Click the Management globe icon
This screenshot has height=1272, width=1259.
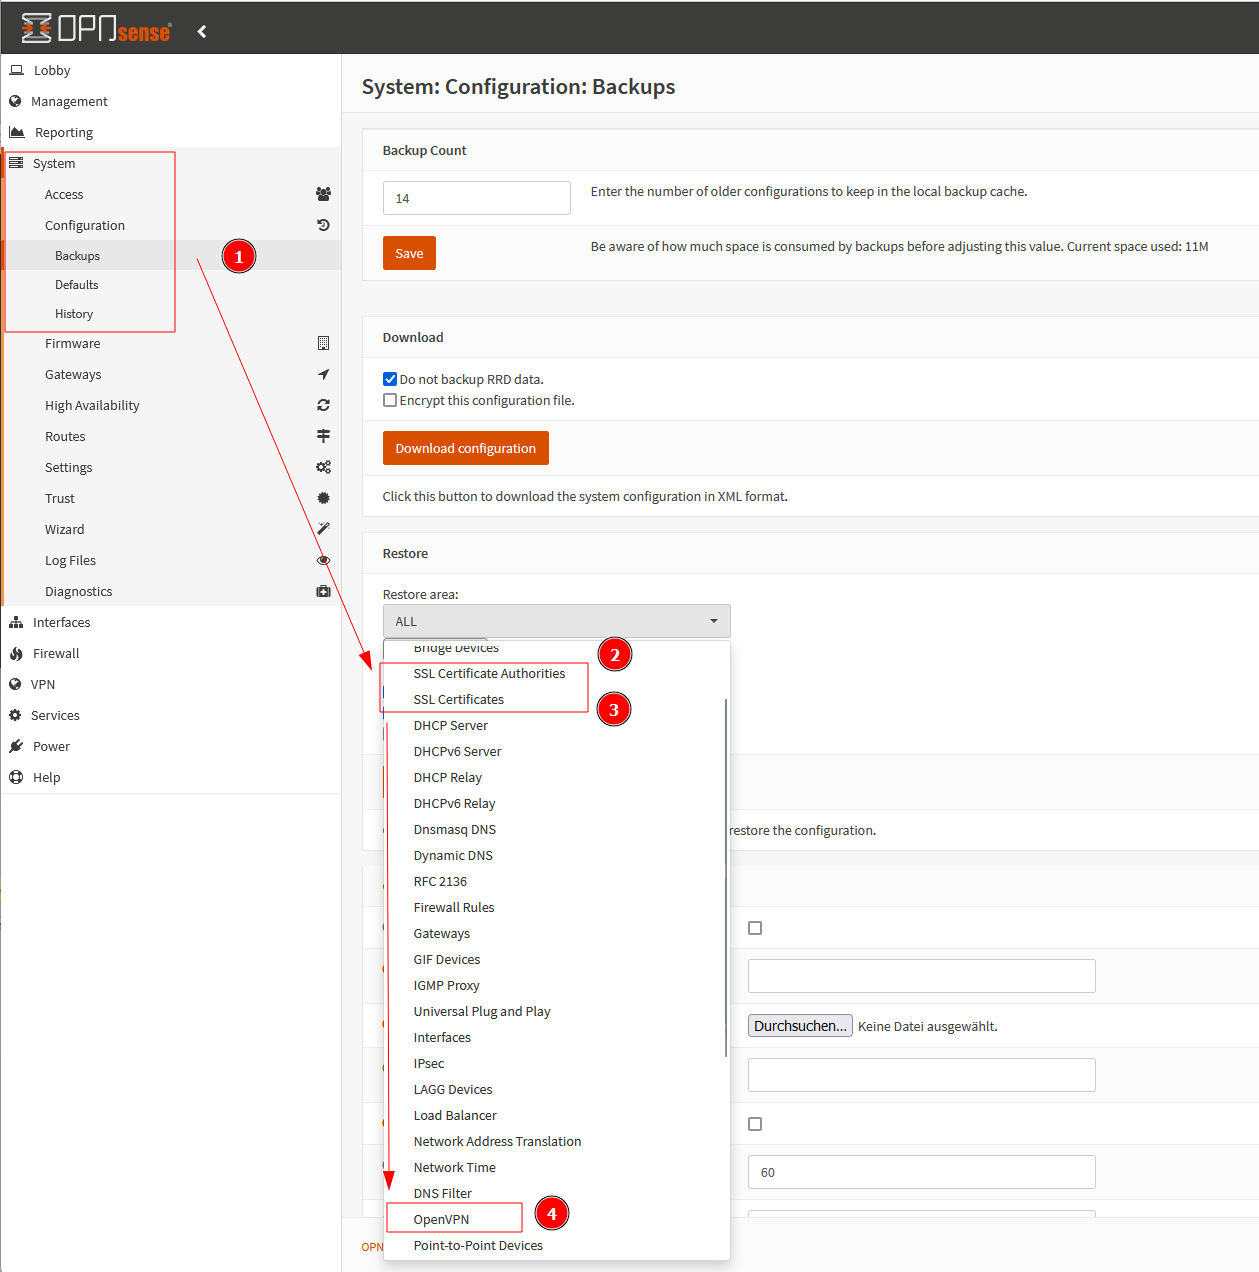point(15,101)
